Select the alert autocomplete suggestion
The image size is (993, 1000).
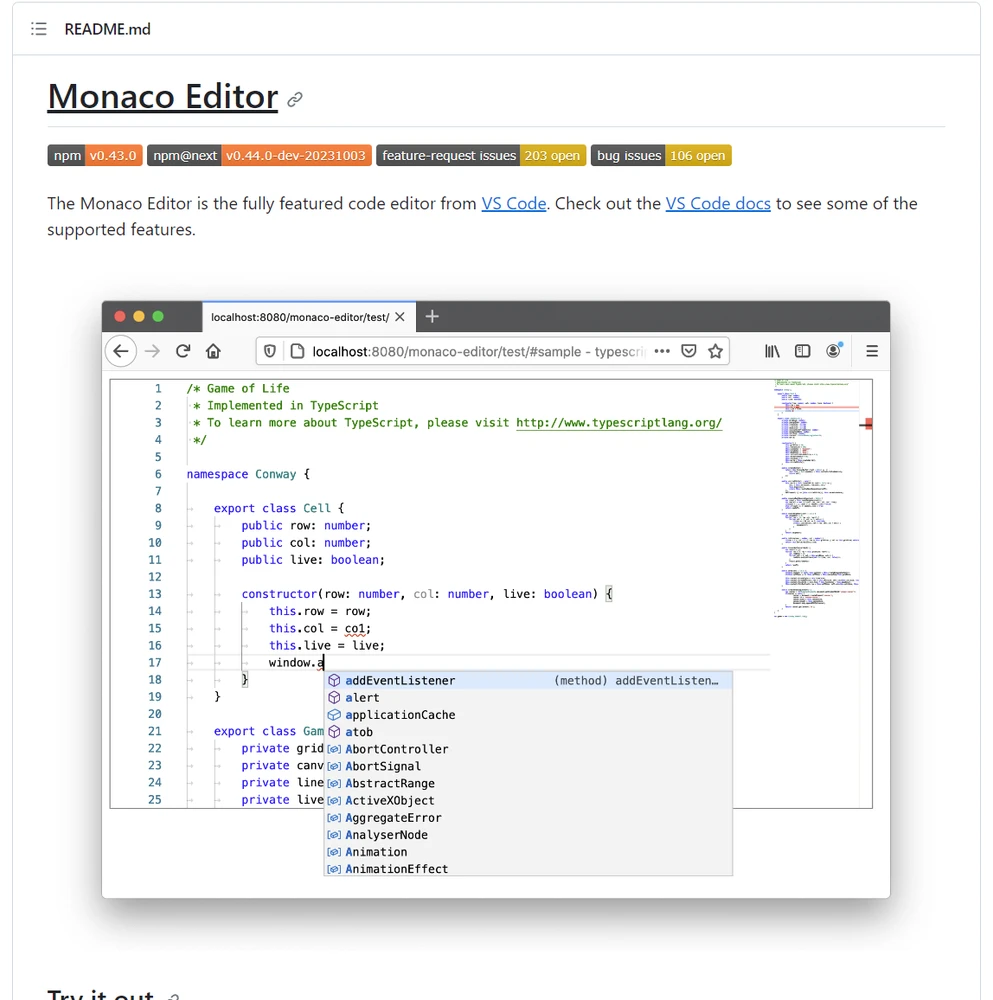pyautogui.click(x=362, y=698)
